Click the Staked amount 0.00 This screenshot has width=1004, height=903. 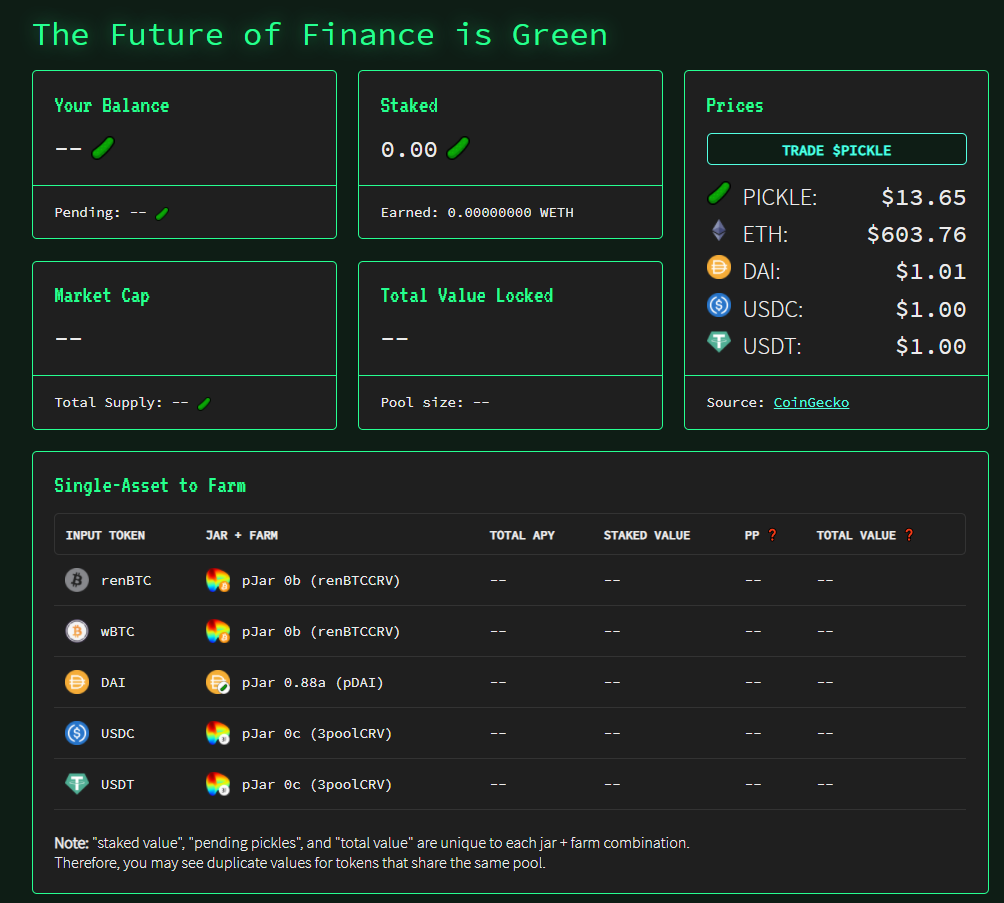click(409, 150)
